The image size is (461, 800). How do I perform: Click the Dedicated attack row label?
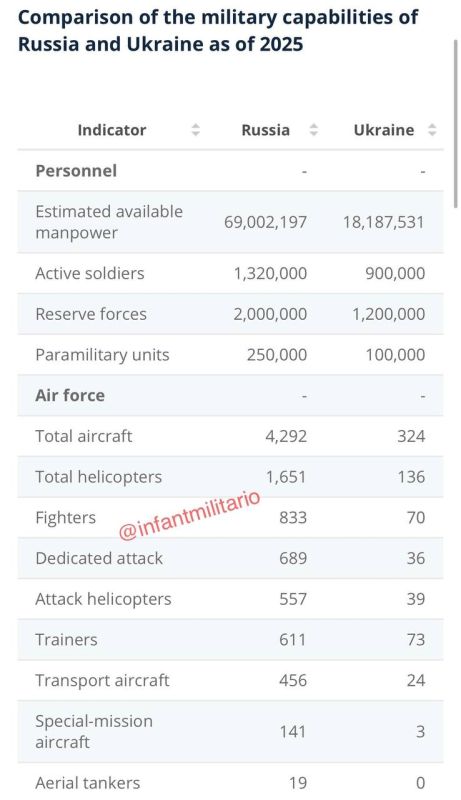pyautogui.click(x=99, y=558)
